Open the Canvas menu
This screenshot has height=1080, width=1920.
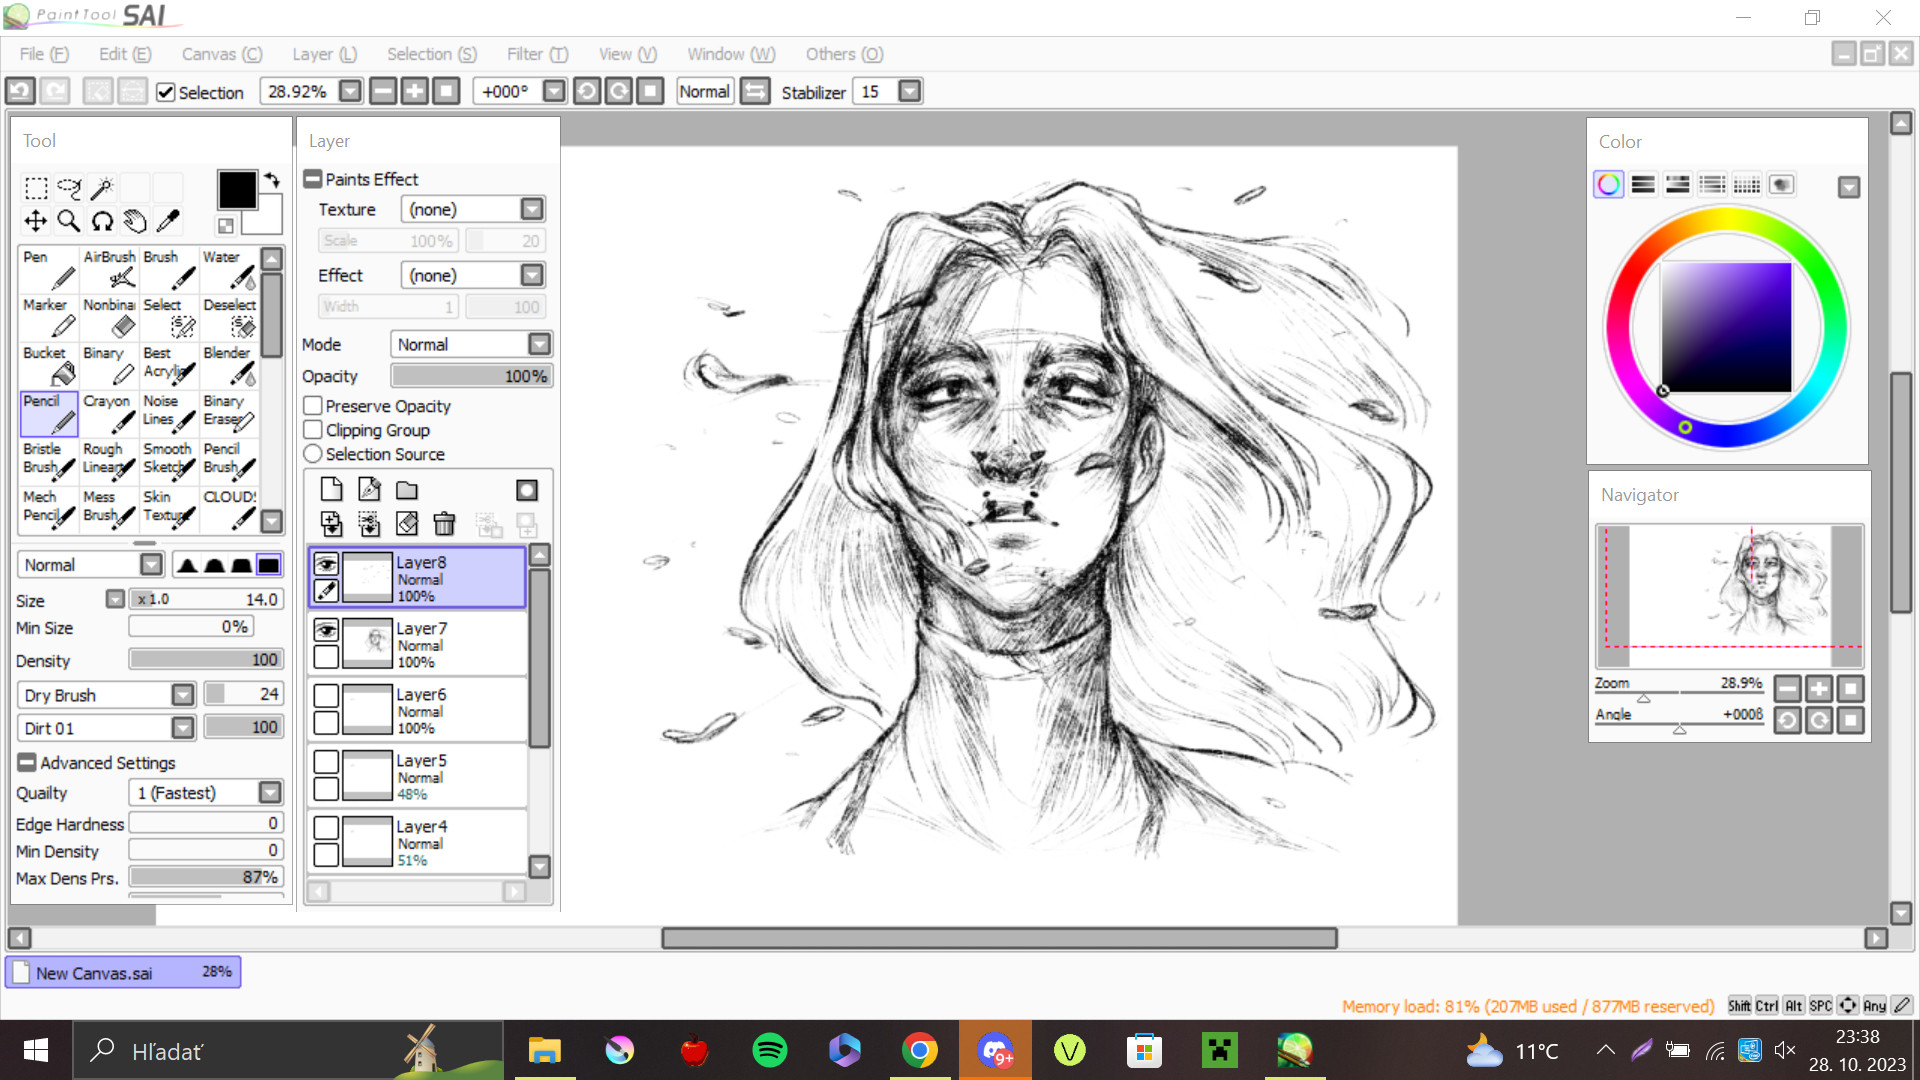tap(222, 54)
